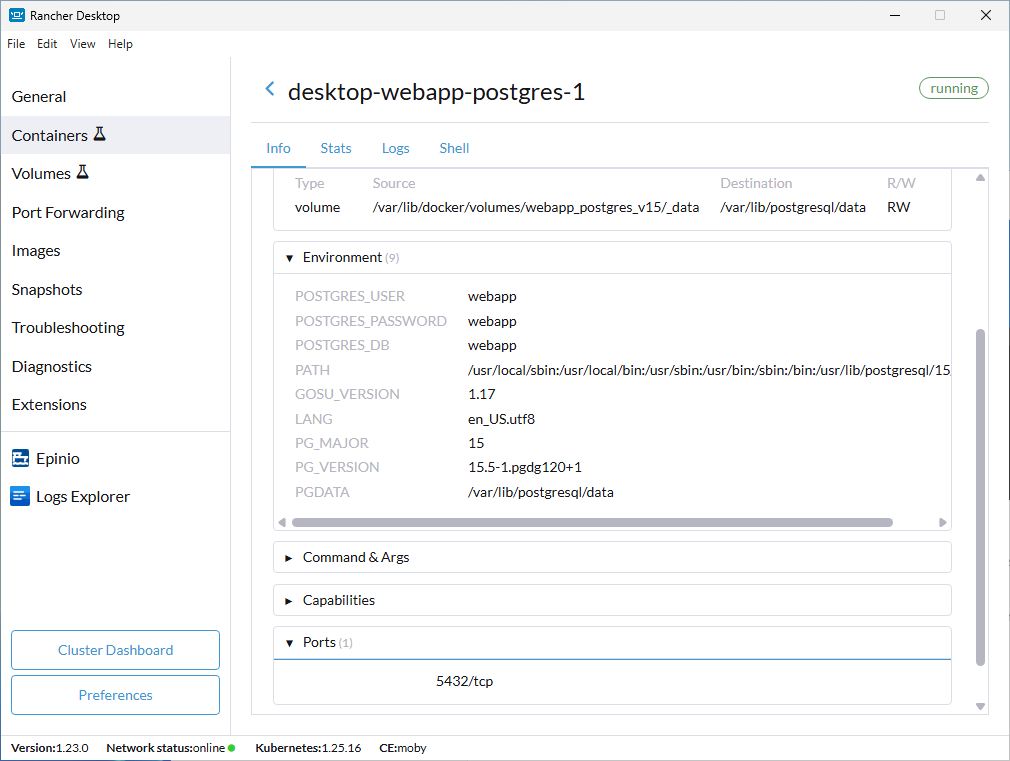Open the Snapshots page

coord(115,289)
